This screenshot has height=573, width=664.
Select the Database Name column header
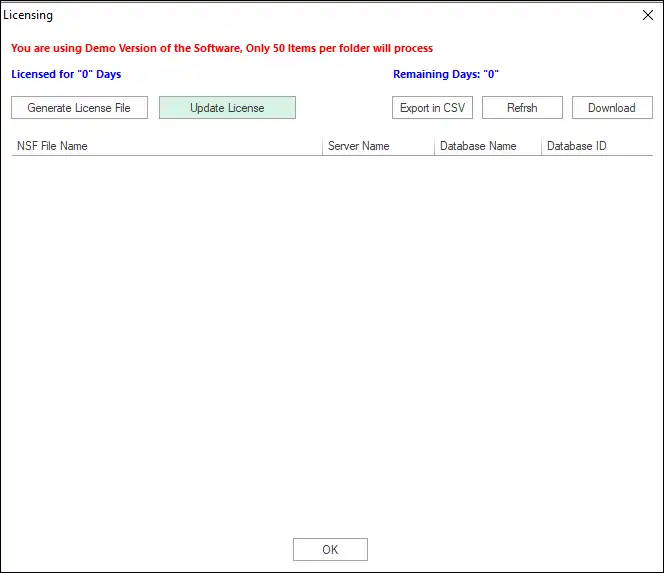click(488, 146)
